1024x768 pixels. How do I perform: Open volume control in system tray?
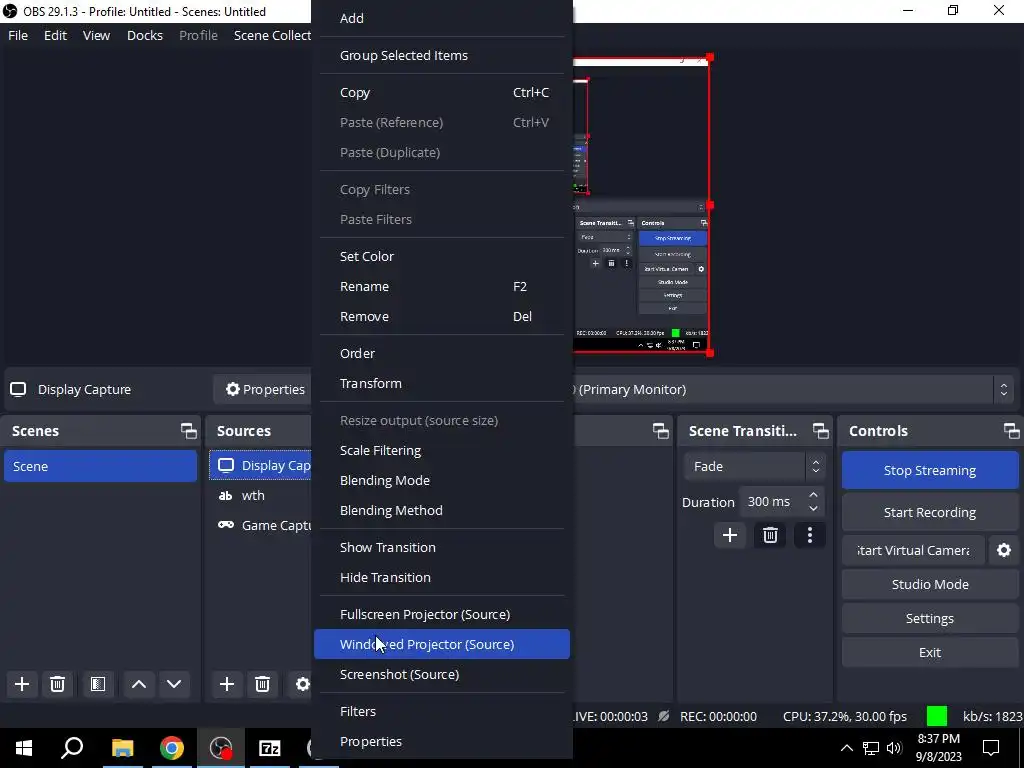point(894,748)
